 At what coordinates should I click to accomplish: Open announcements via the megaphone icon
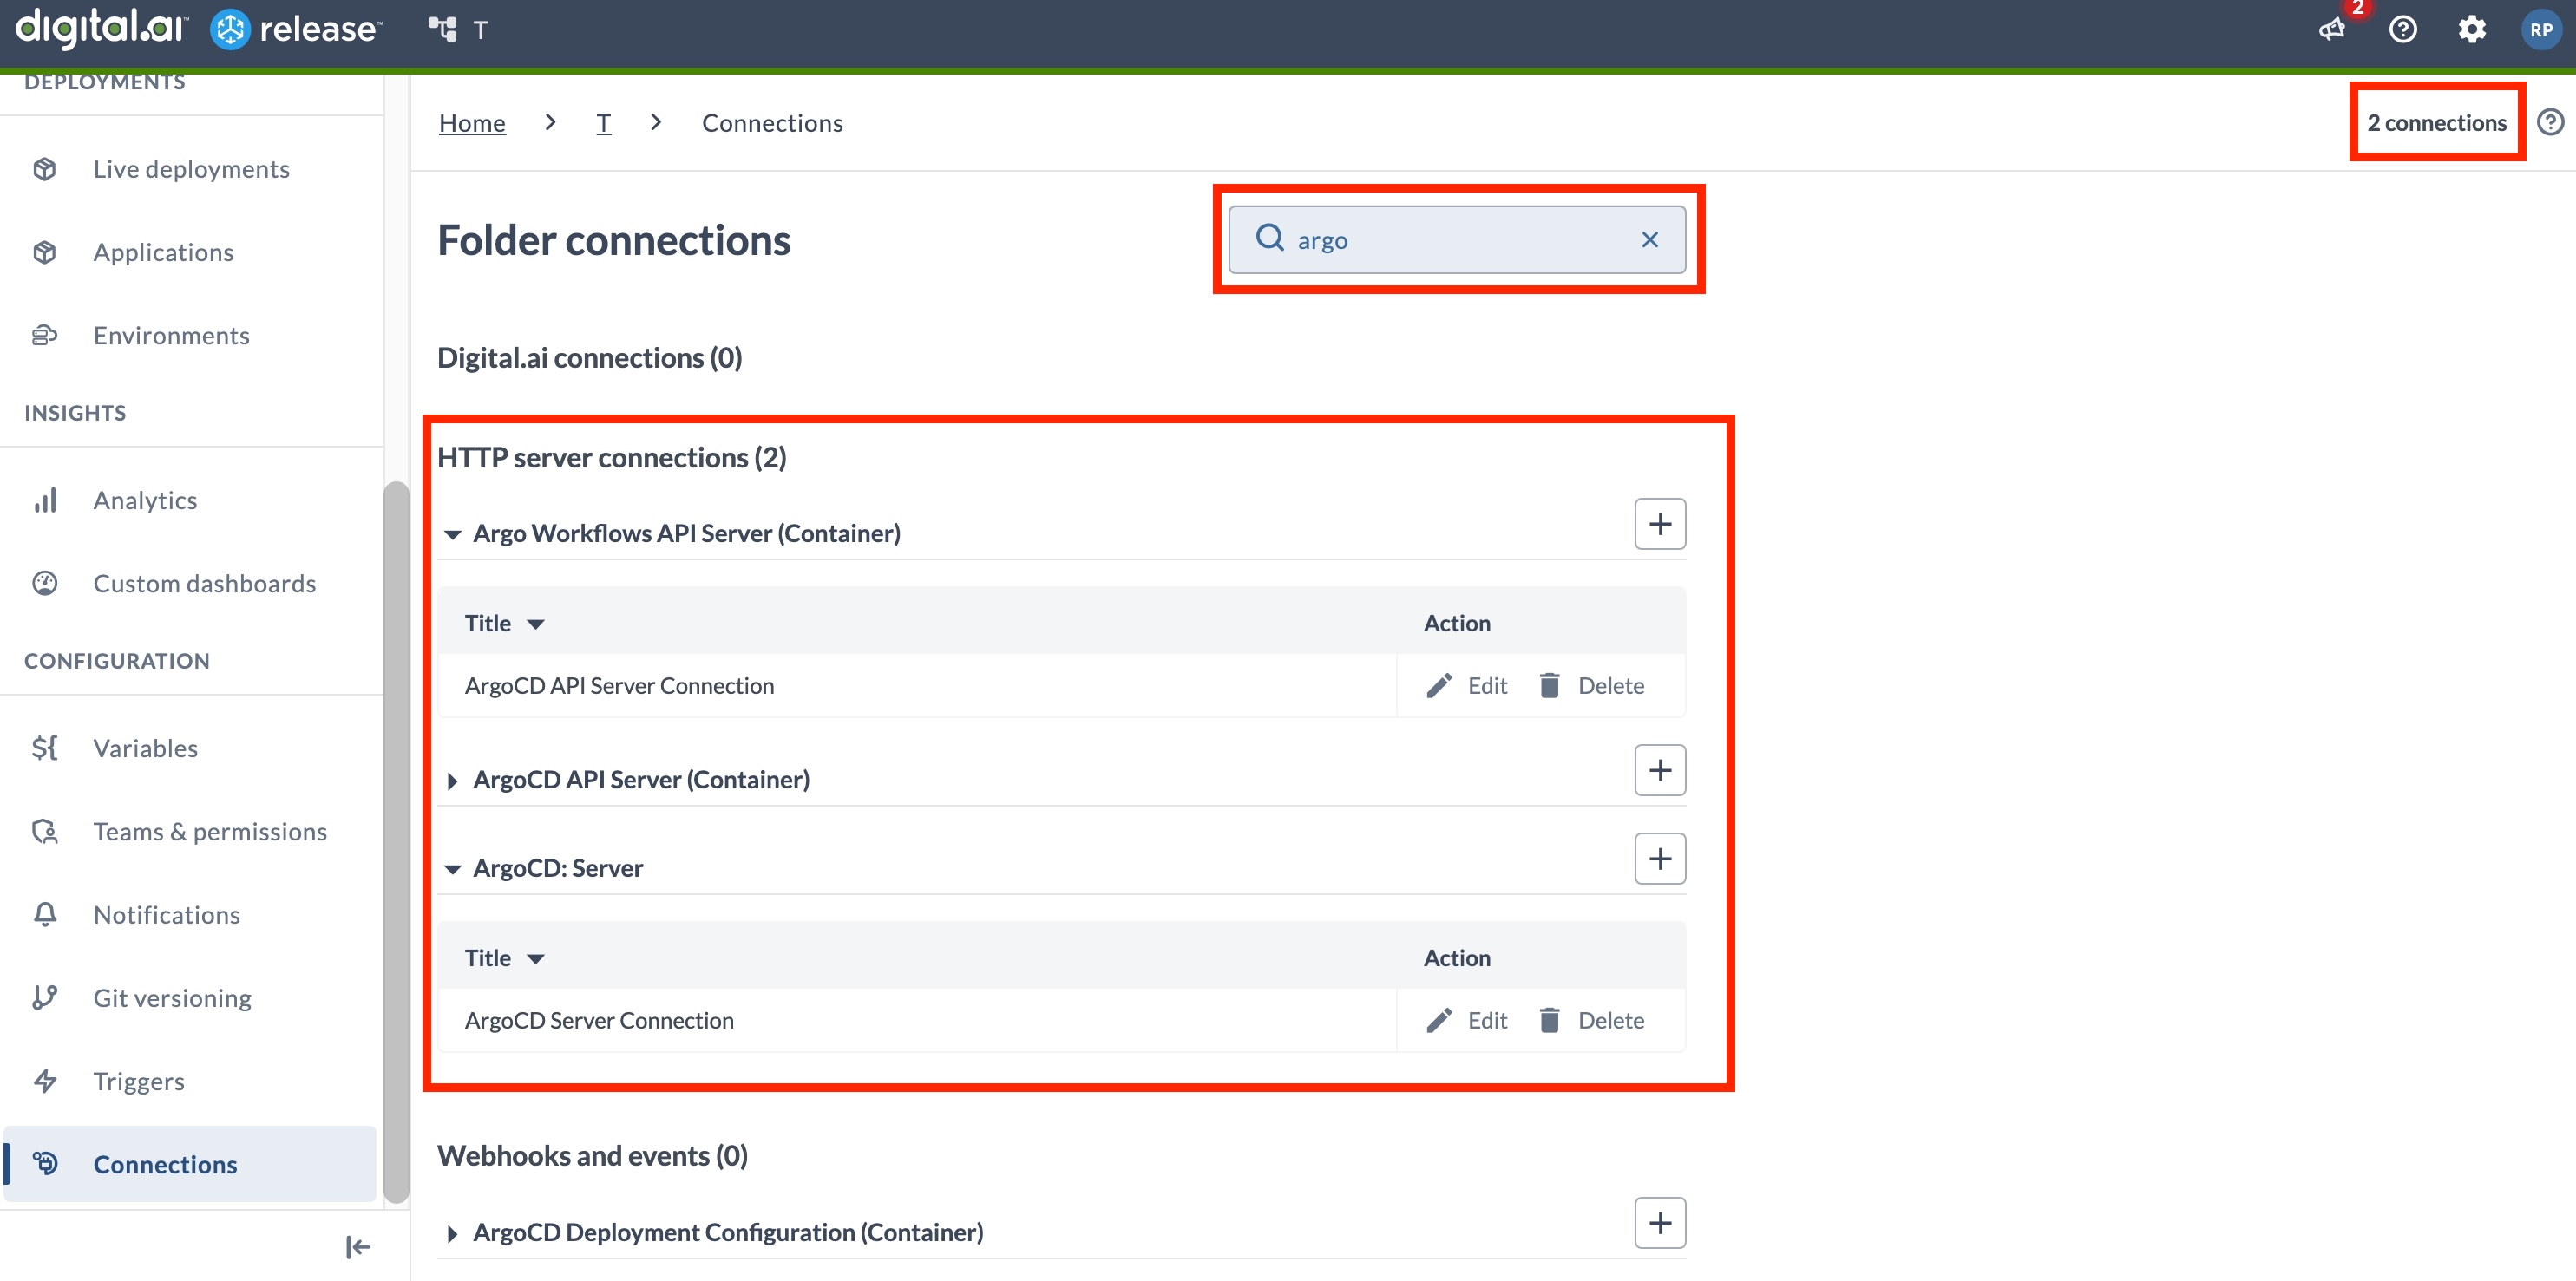coord(2332,30)
